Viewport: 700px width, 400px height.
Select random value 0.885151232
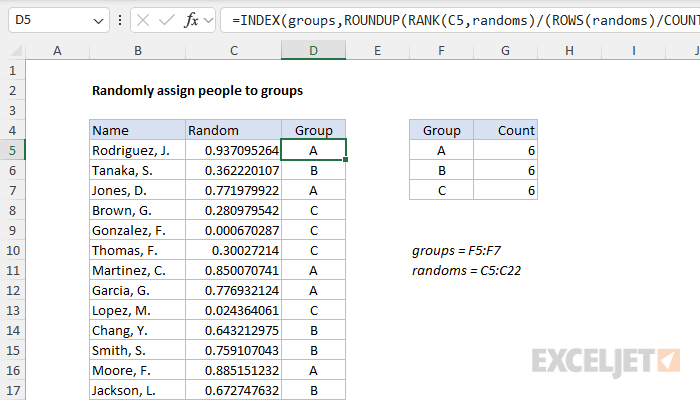(x=233, y=371)
